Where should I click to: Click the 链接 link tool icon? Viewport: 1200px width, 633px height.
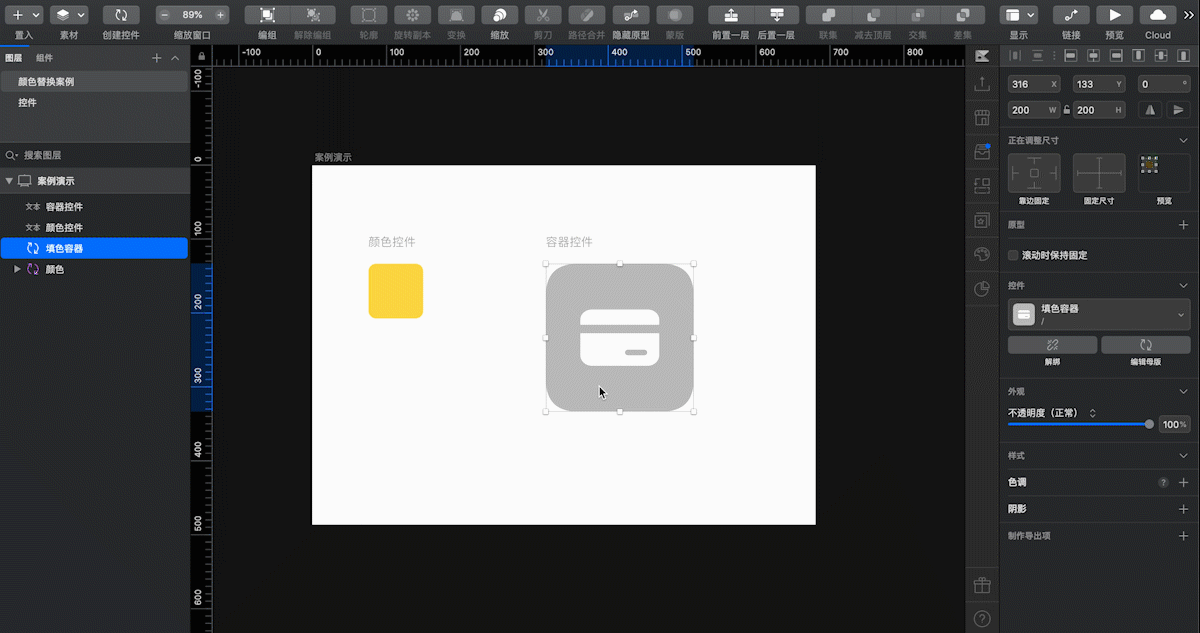point(1071,15)
